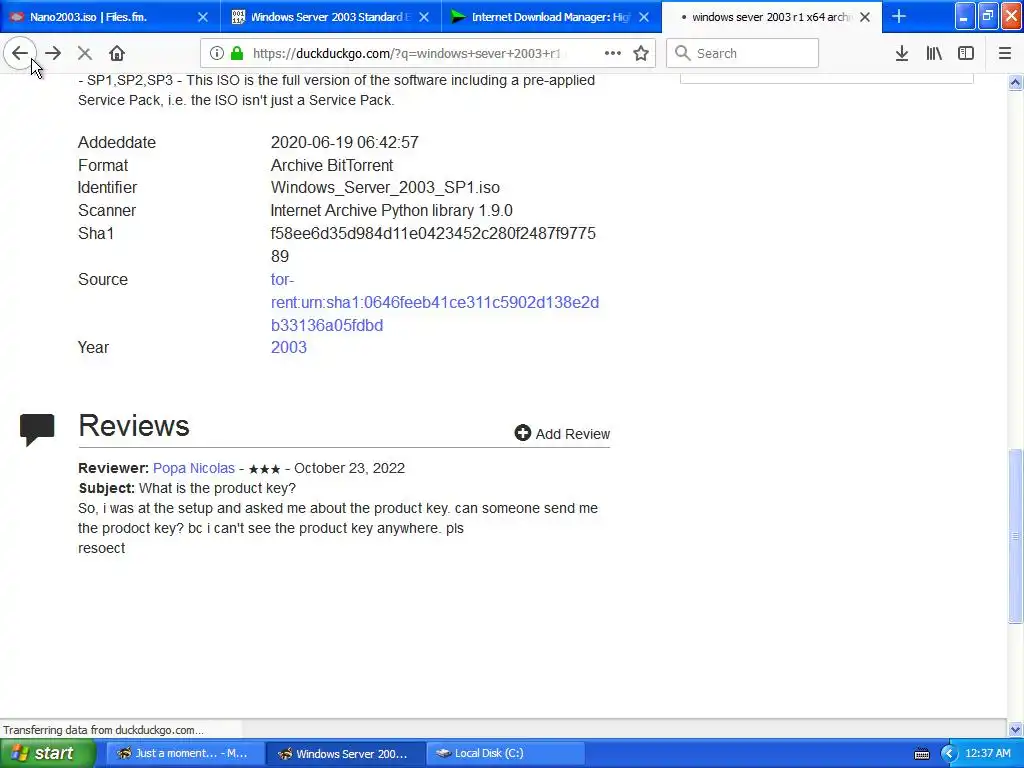The image size is (1024, 768).
Task: View site information icon in address bar
Action: (x=217, y=54)
